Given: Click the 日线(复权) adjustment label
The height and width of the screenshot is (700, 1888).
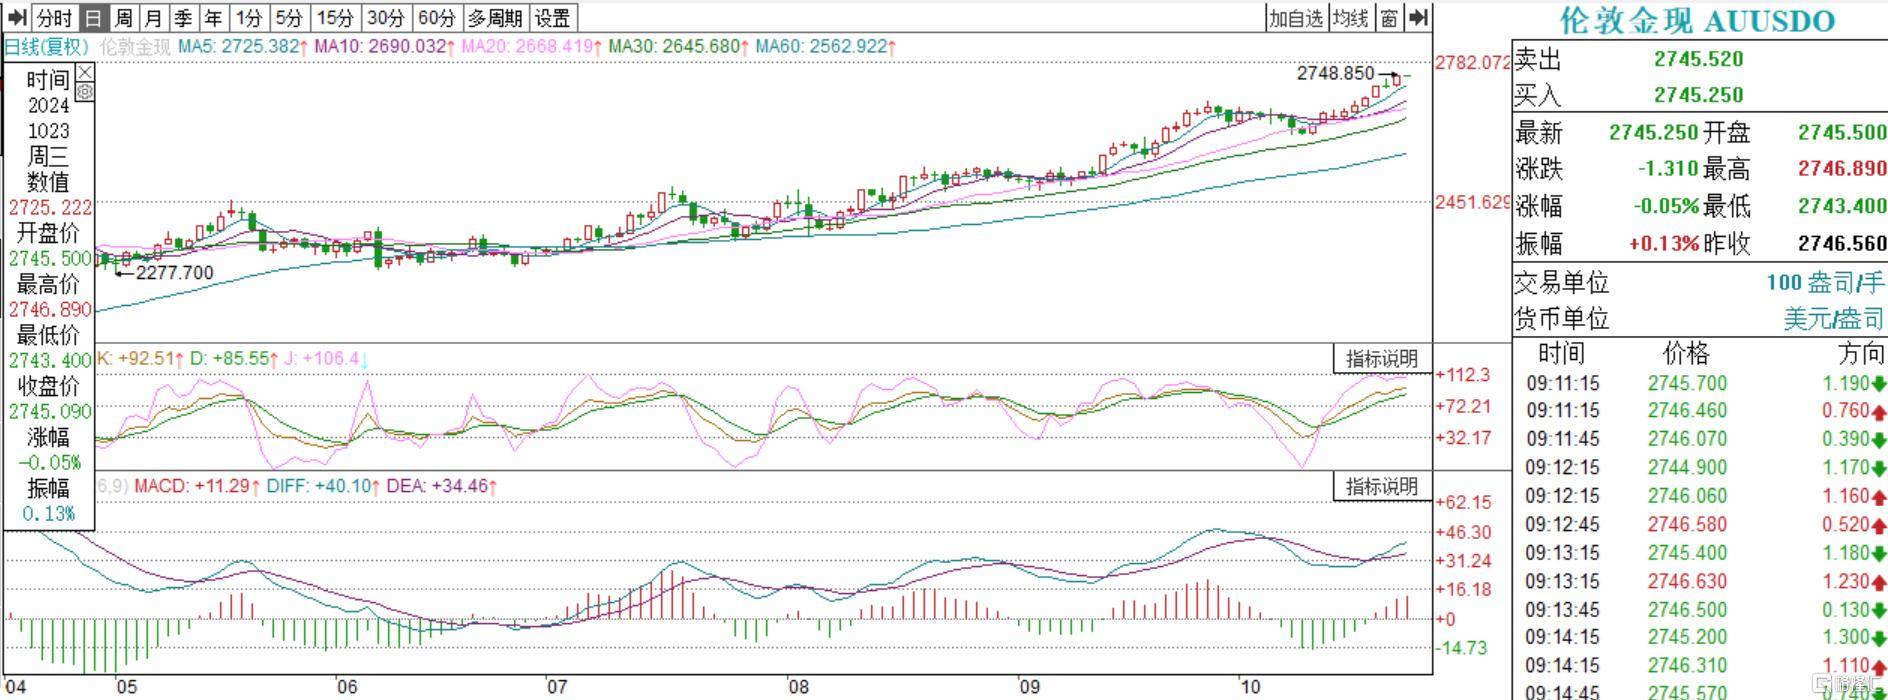Looking at the screenshot, I should click(x=47, y=47).
